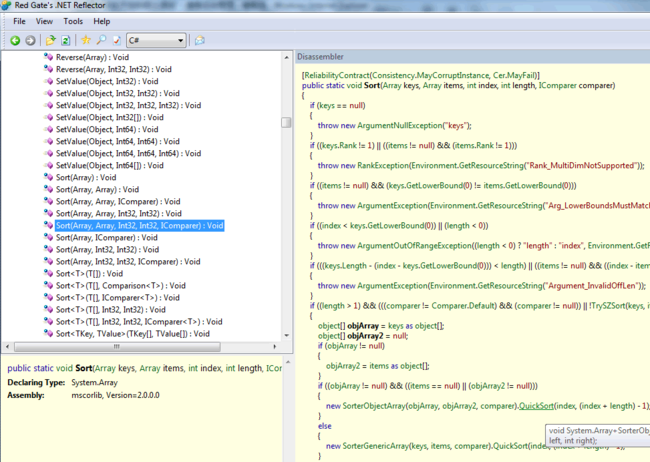This screenshot has width=650, height=462.
Task: Open the Help menu
Action: coord(102,21)
